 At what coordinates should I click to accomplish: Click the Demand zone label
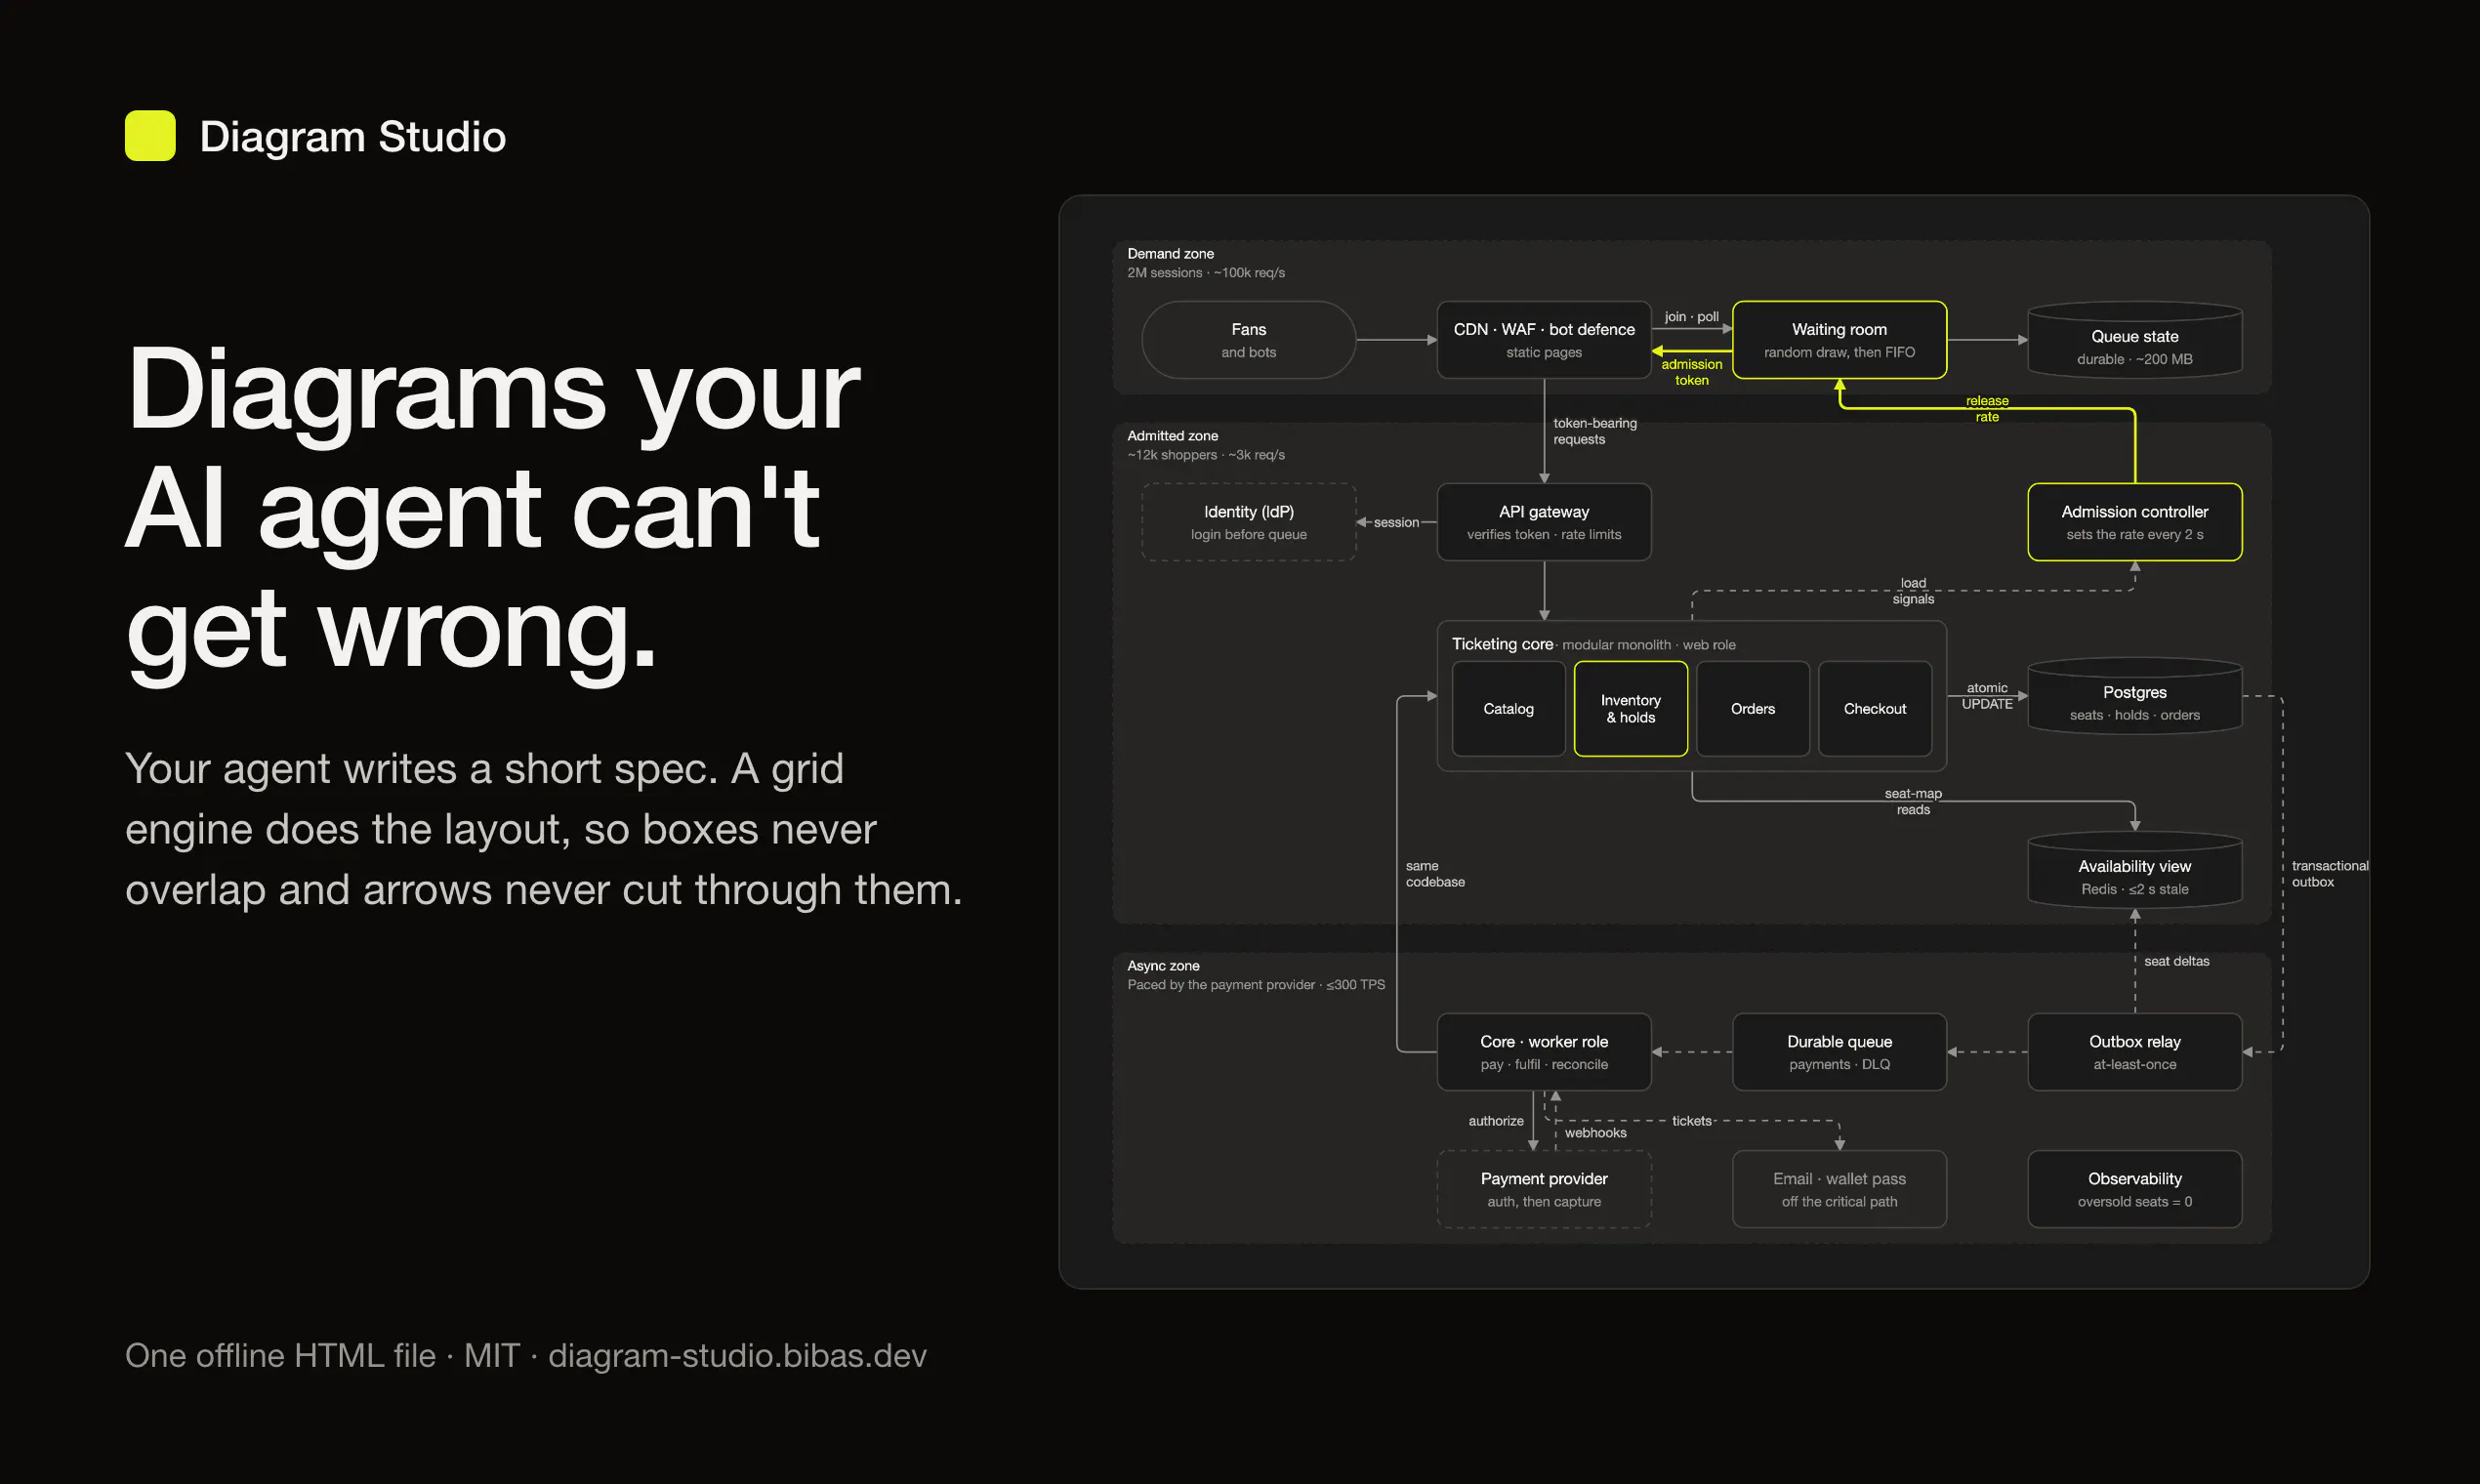tap(1170, 254)
